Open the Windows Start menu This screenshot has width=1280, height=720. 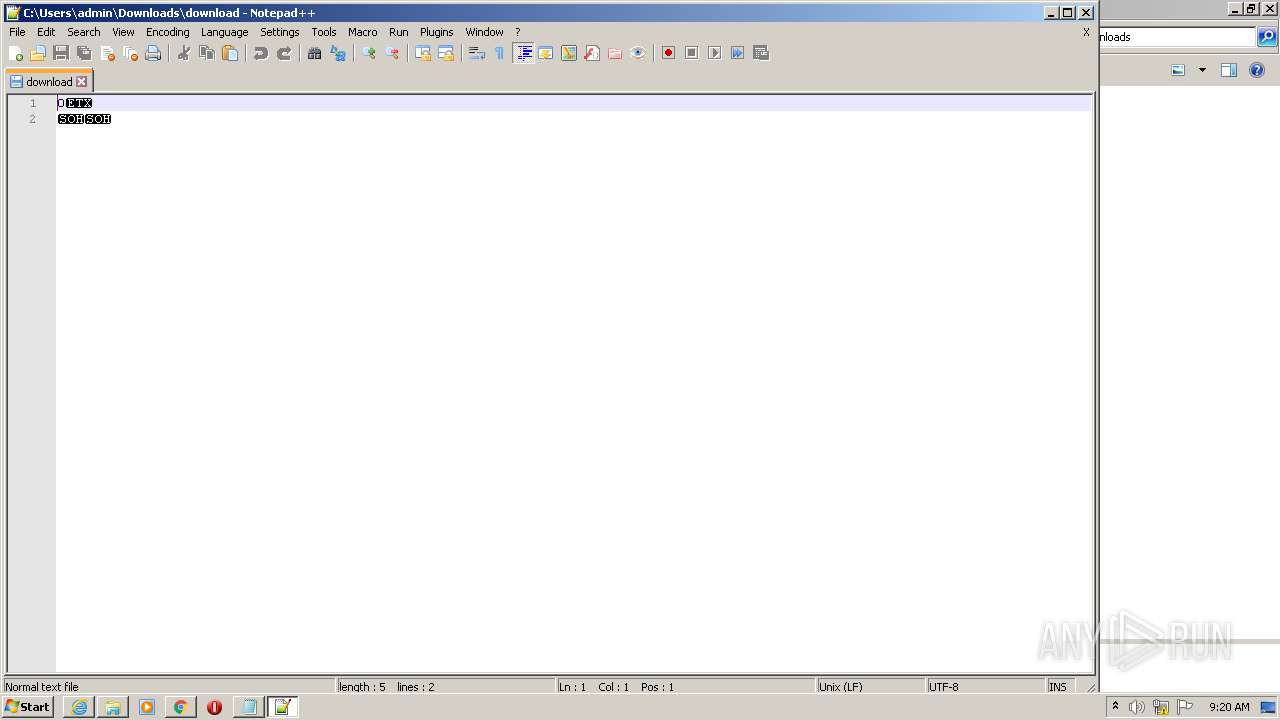pyautogui.click(x=28, y=707)
